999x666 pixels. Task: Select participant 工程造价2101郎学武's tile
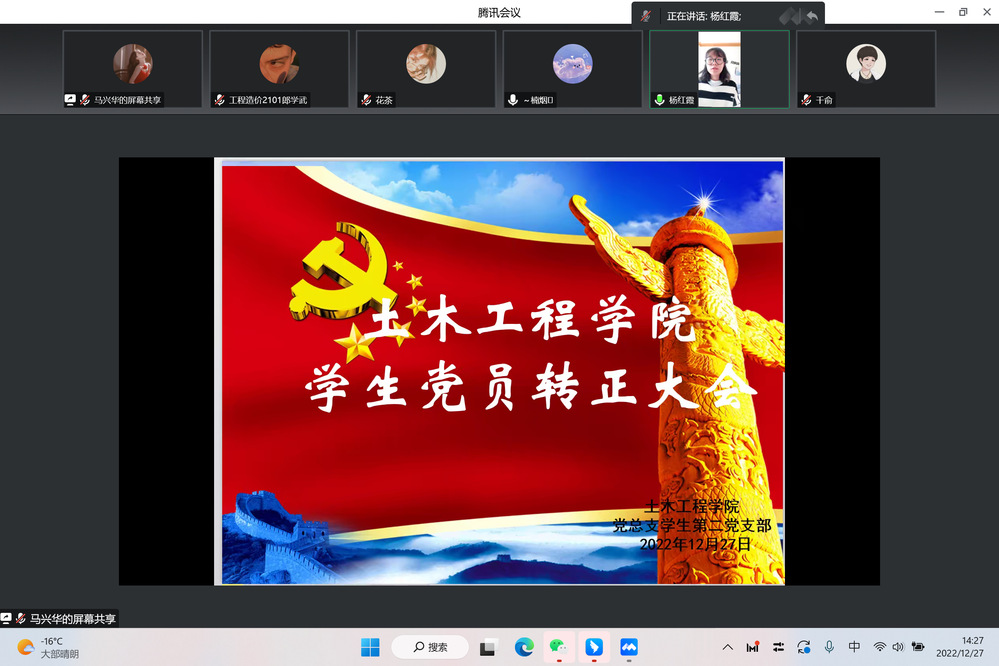279,68
